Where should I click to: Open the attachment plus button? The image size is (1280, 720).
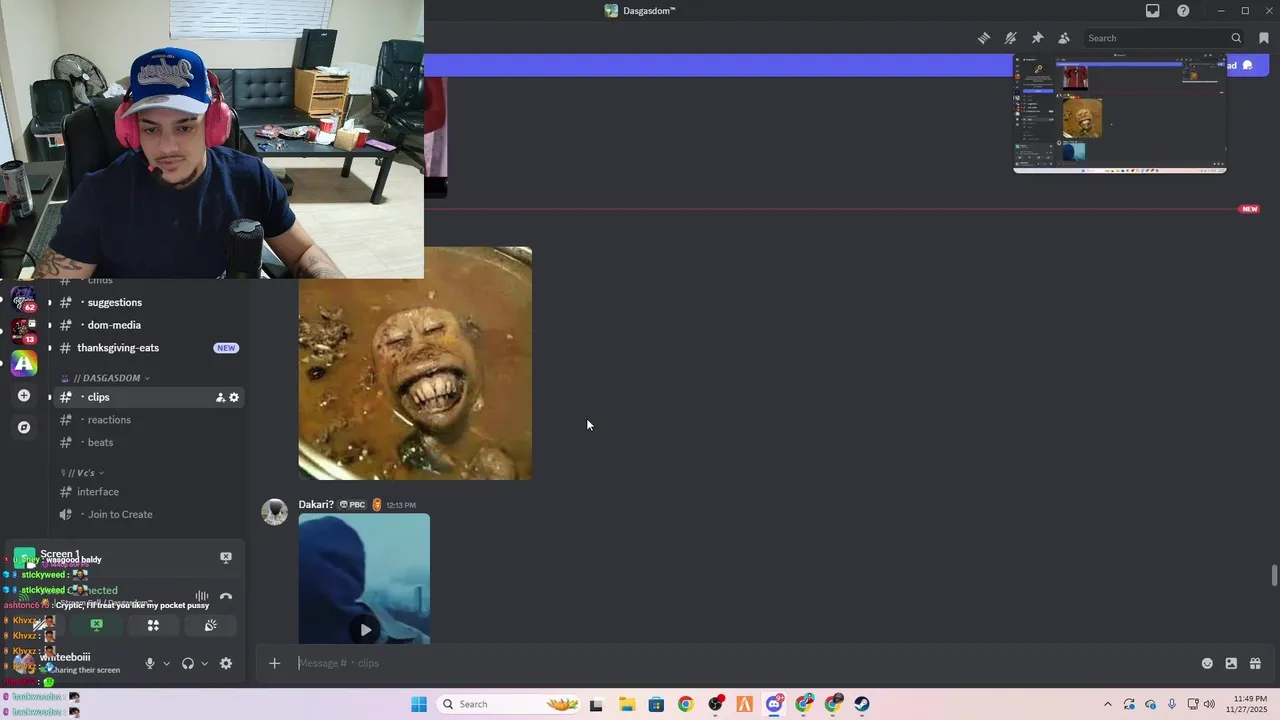275,663
